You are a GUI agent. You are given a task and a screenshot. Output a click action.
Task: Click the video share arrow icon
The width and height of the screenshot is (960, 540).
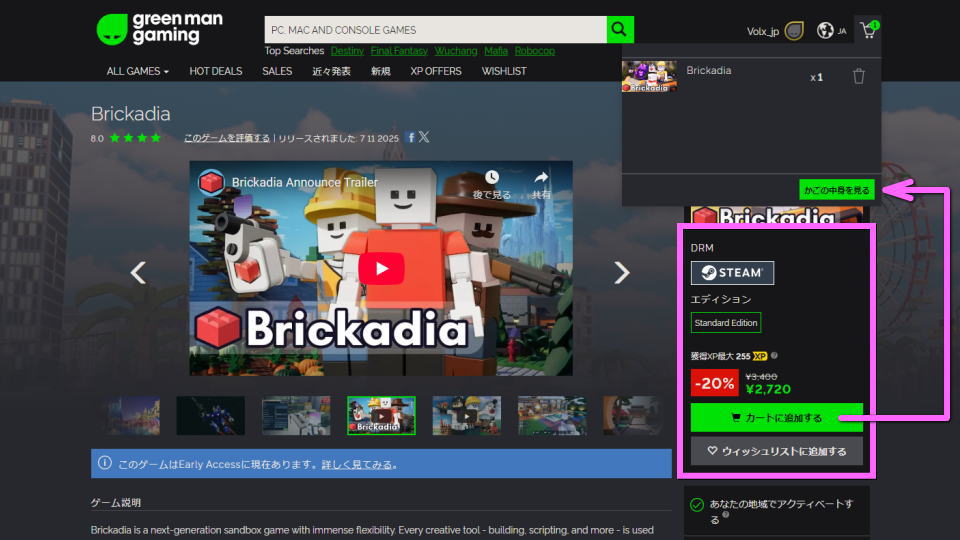coord(541,178)
